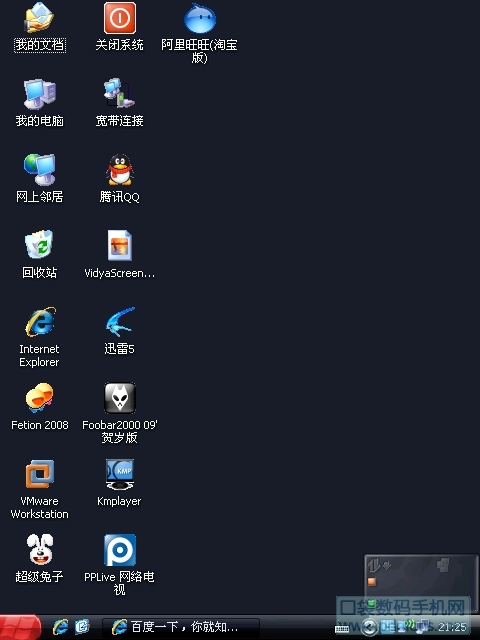Launch Internet Explorer from quick launch bar
The width and height of the screenshot is (480, 640).
(60, 627)
